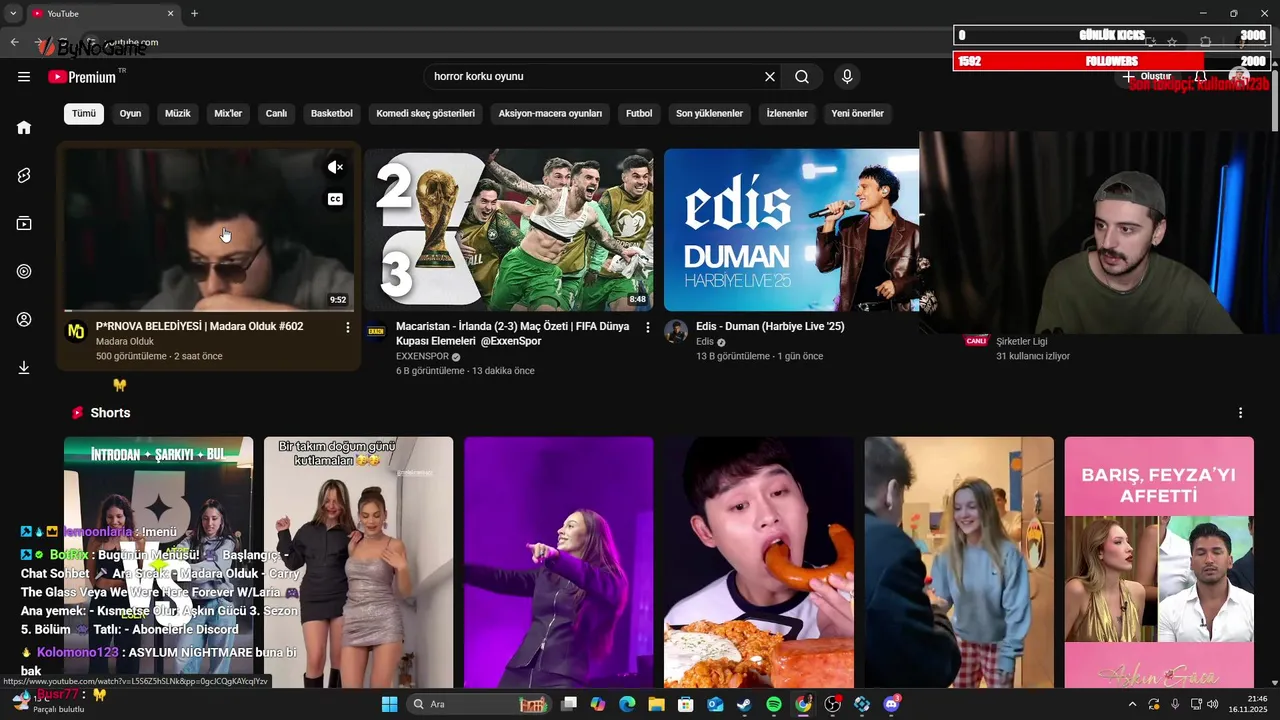Select the Aksiyon-macera oyunları chip
The width and height of the screenshot is (1280, 720).
coord(550,113)
